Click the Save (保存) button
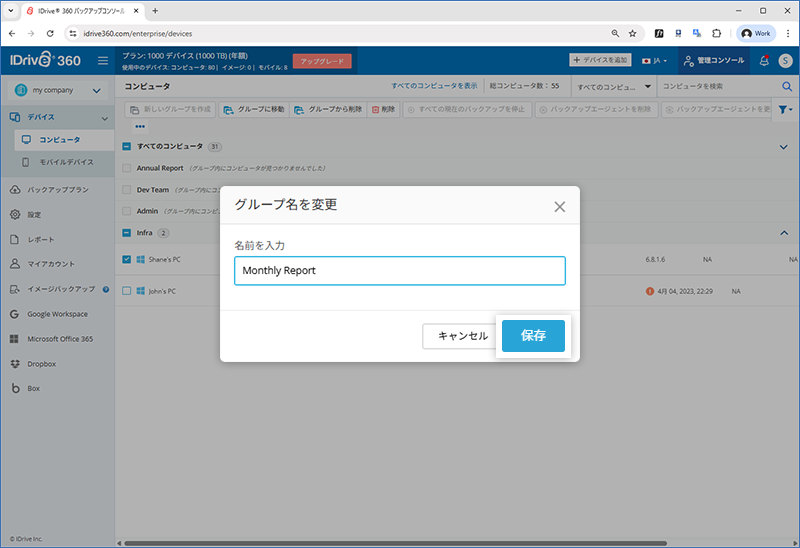The width and height of the screenshot is (800, 548). click(533, 336)
